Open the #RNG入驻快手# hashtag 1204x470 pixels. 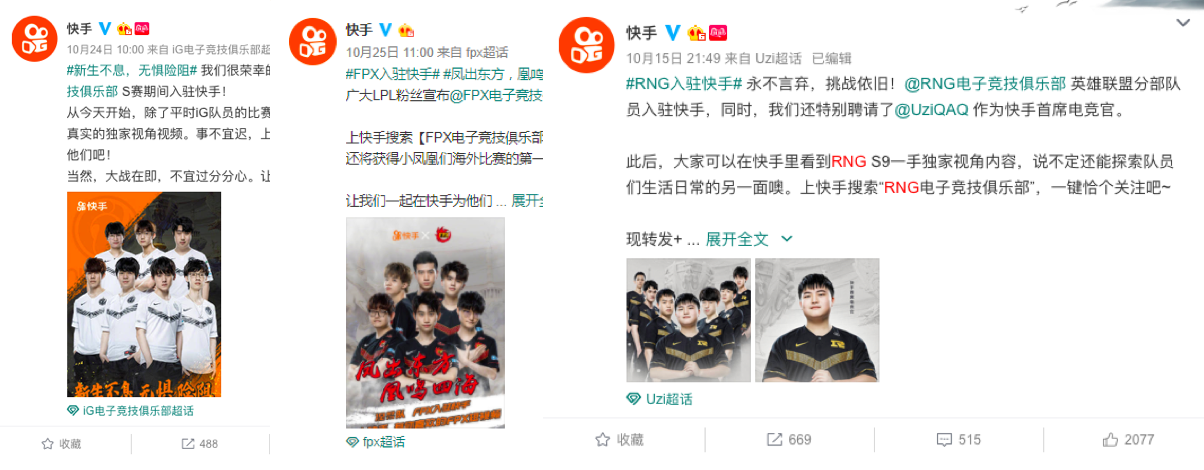pyautogui.click(x=683, y=84)
